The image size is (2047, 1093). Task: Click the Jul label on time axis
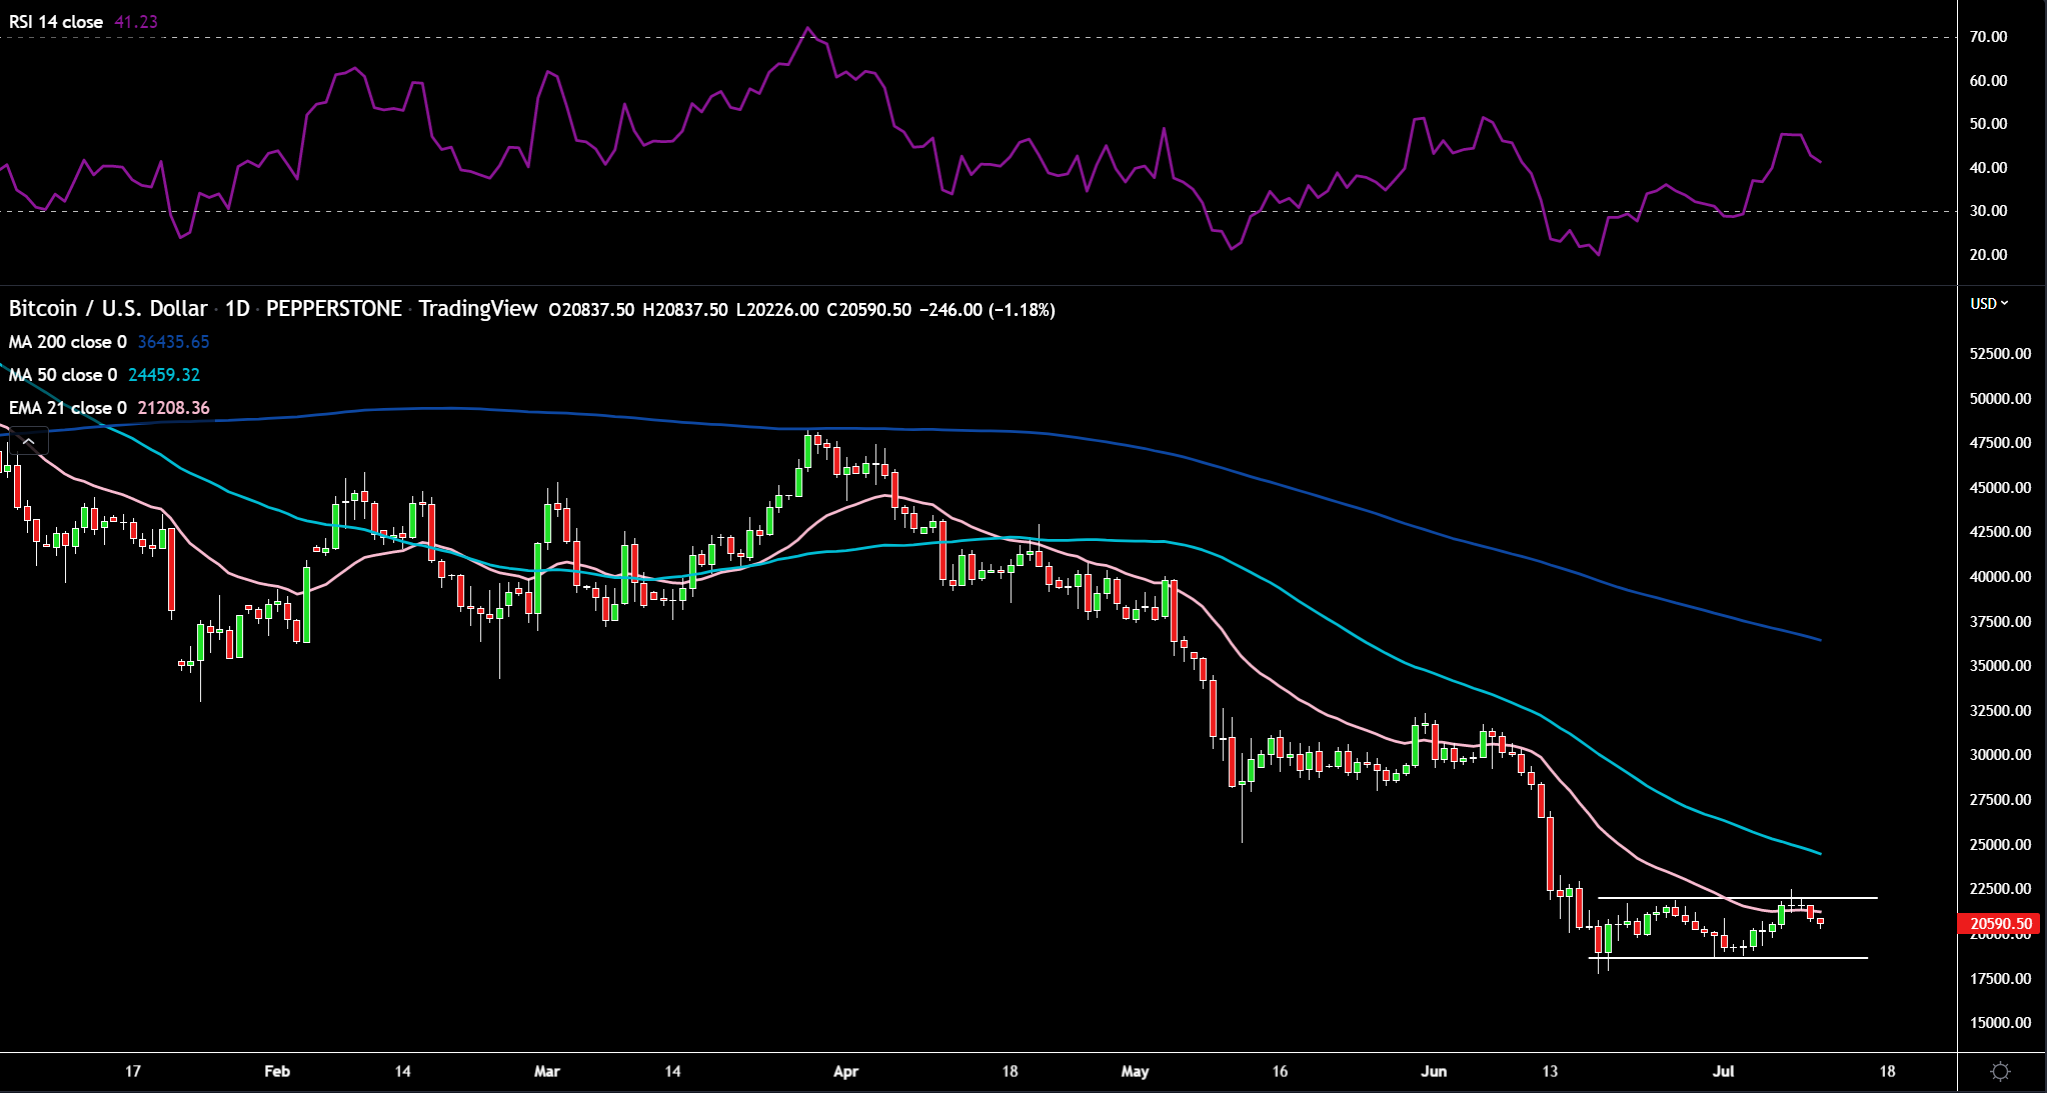coord(1723,1071)
